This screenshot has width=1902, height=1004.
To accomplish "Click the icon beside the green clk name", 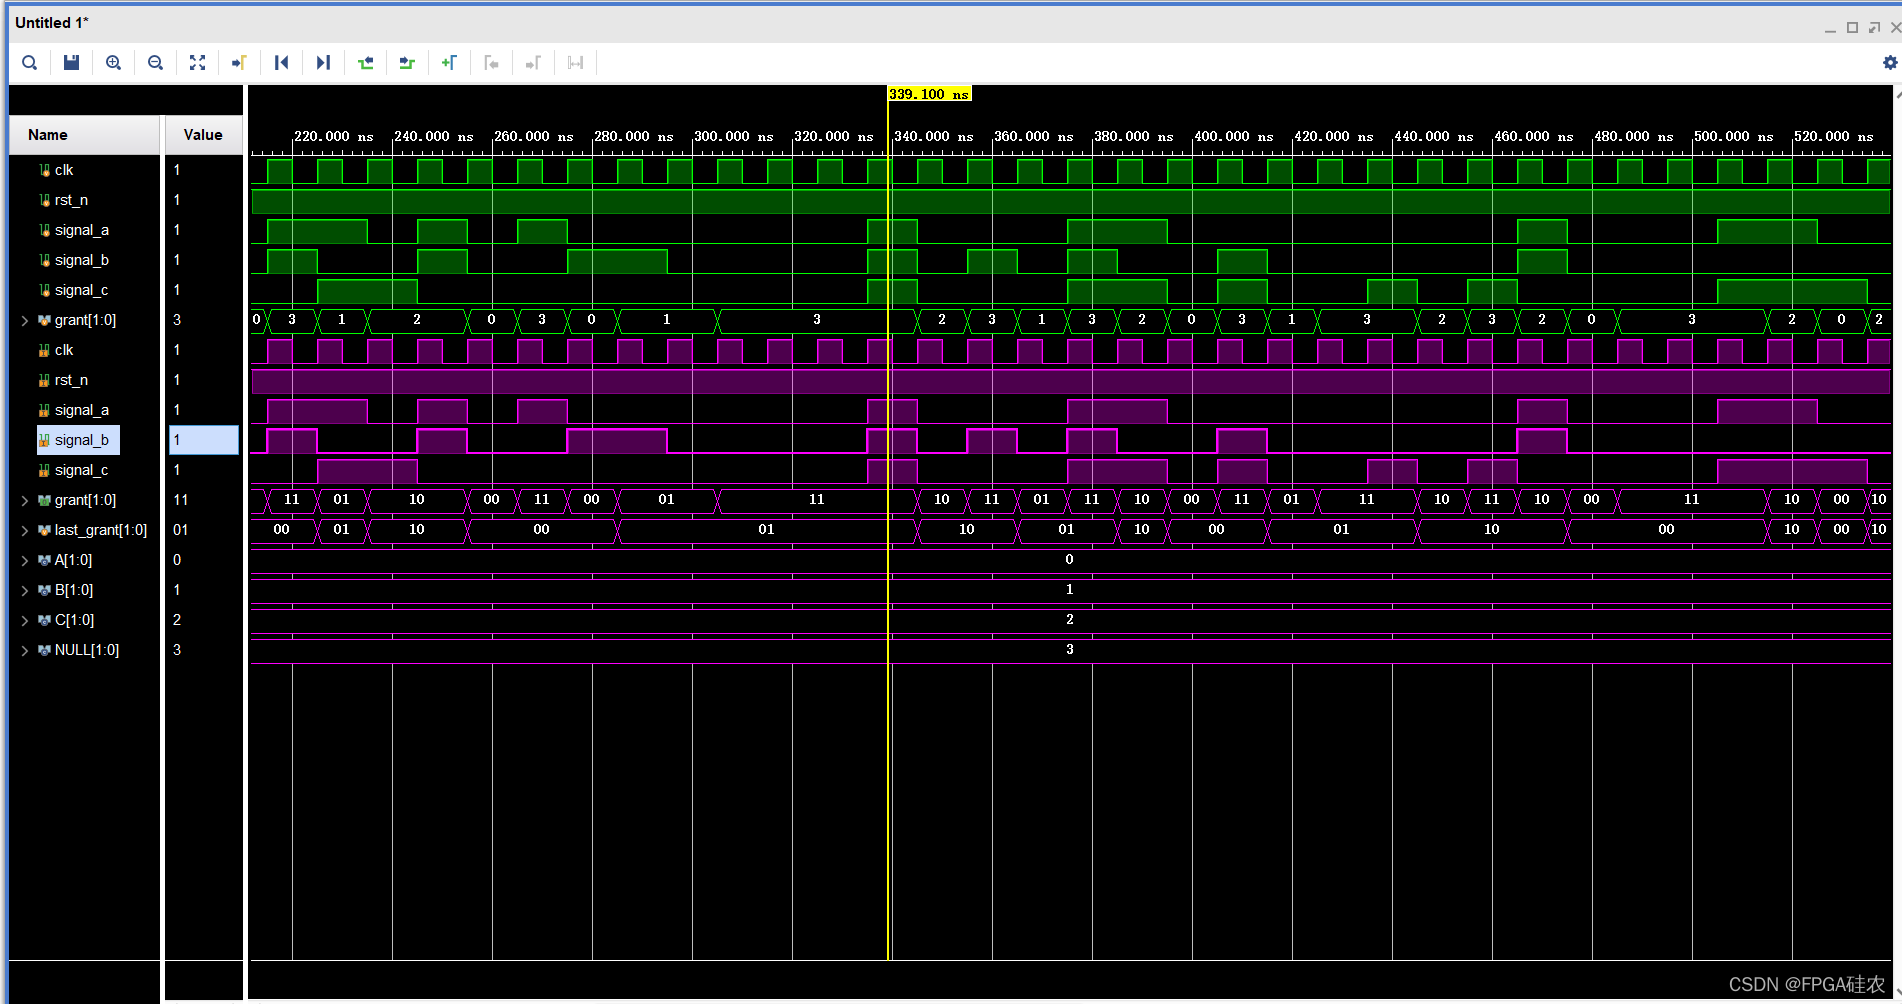I will pos(44,170).
